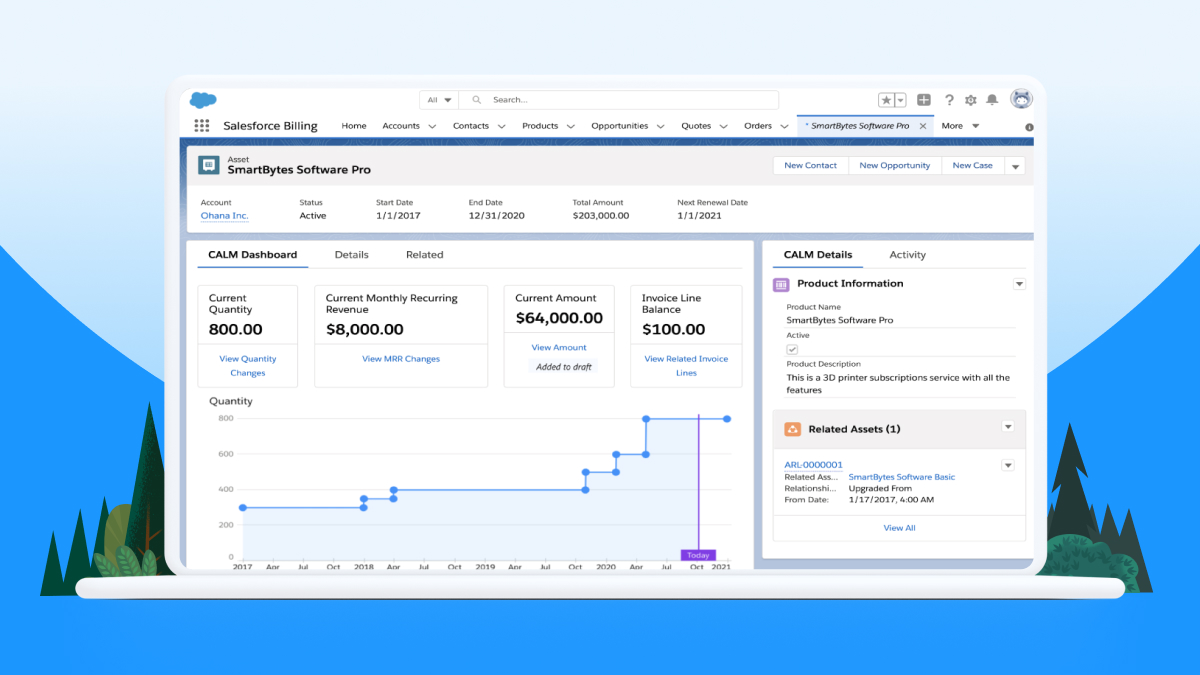Open the Ohana Inc. account link
Screen dimensions: 1200x675
[x=223, y=215]
